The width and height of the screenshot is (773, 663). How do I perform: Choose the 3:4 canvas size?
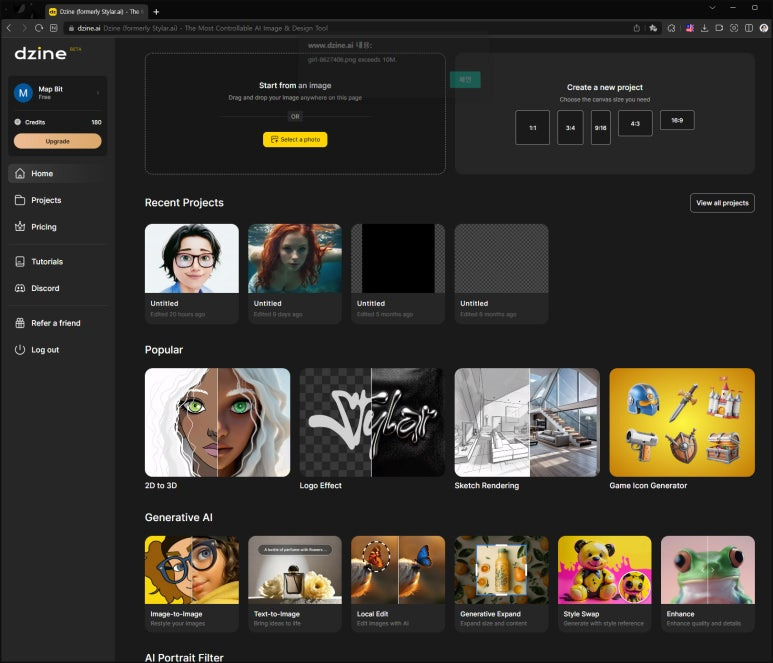click(x=570, y=128)
